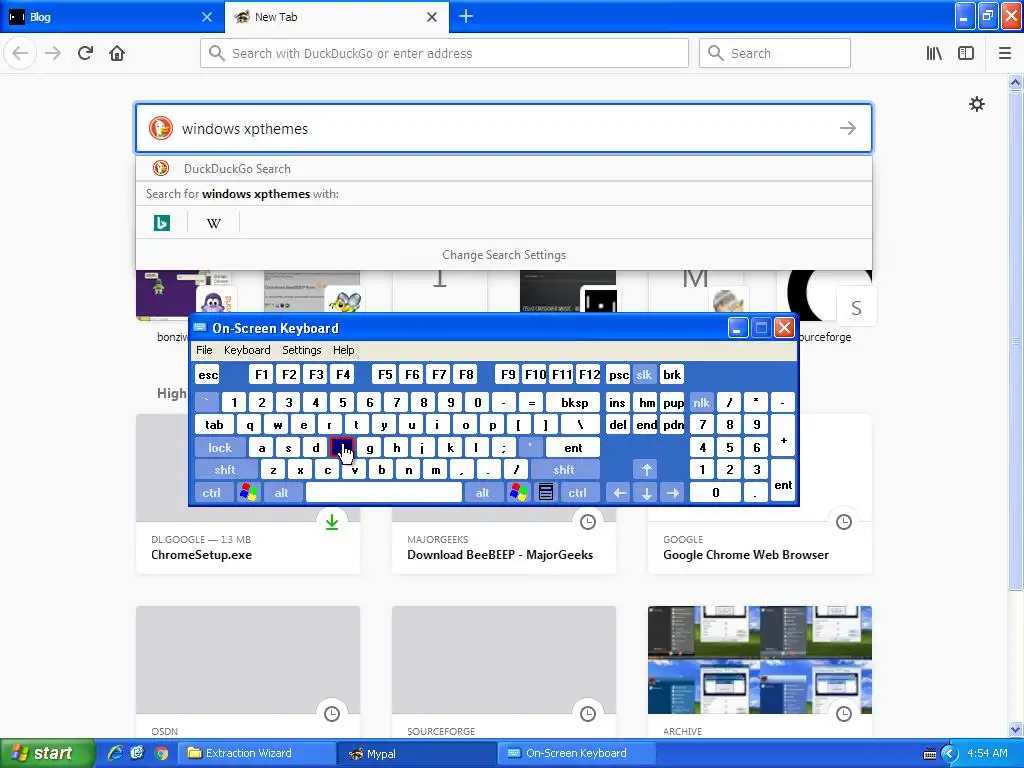The height and width of the screenshot is (768, 1024).
Task: Open the Library icon in toolbar
Action: click(934, 53)
